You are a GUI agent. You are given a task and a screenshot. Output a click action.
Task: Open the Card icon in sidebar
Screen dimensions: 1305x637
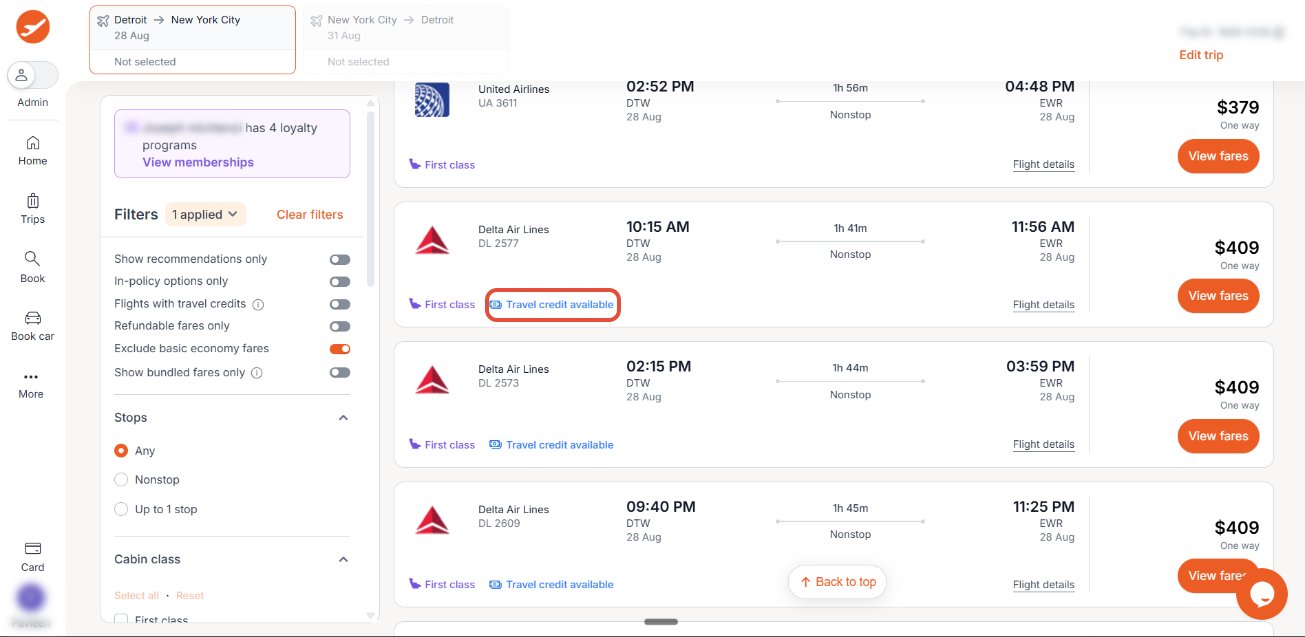[33, 549]
